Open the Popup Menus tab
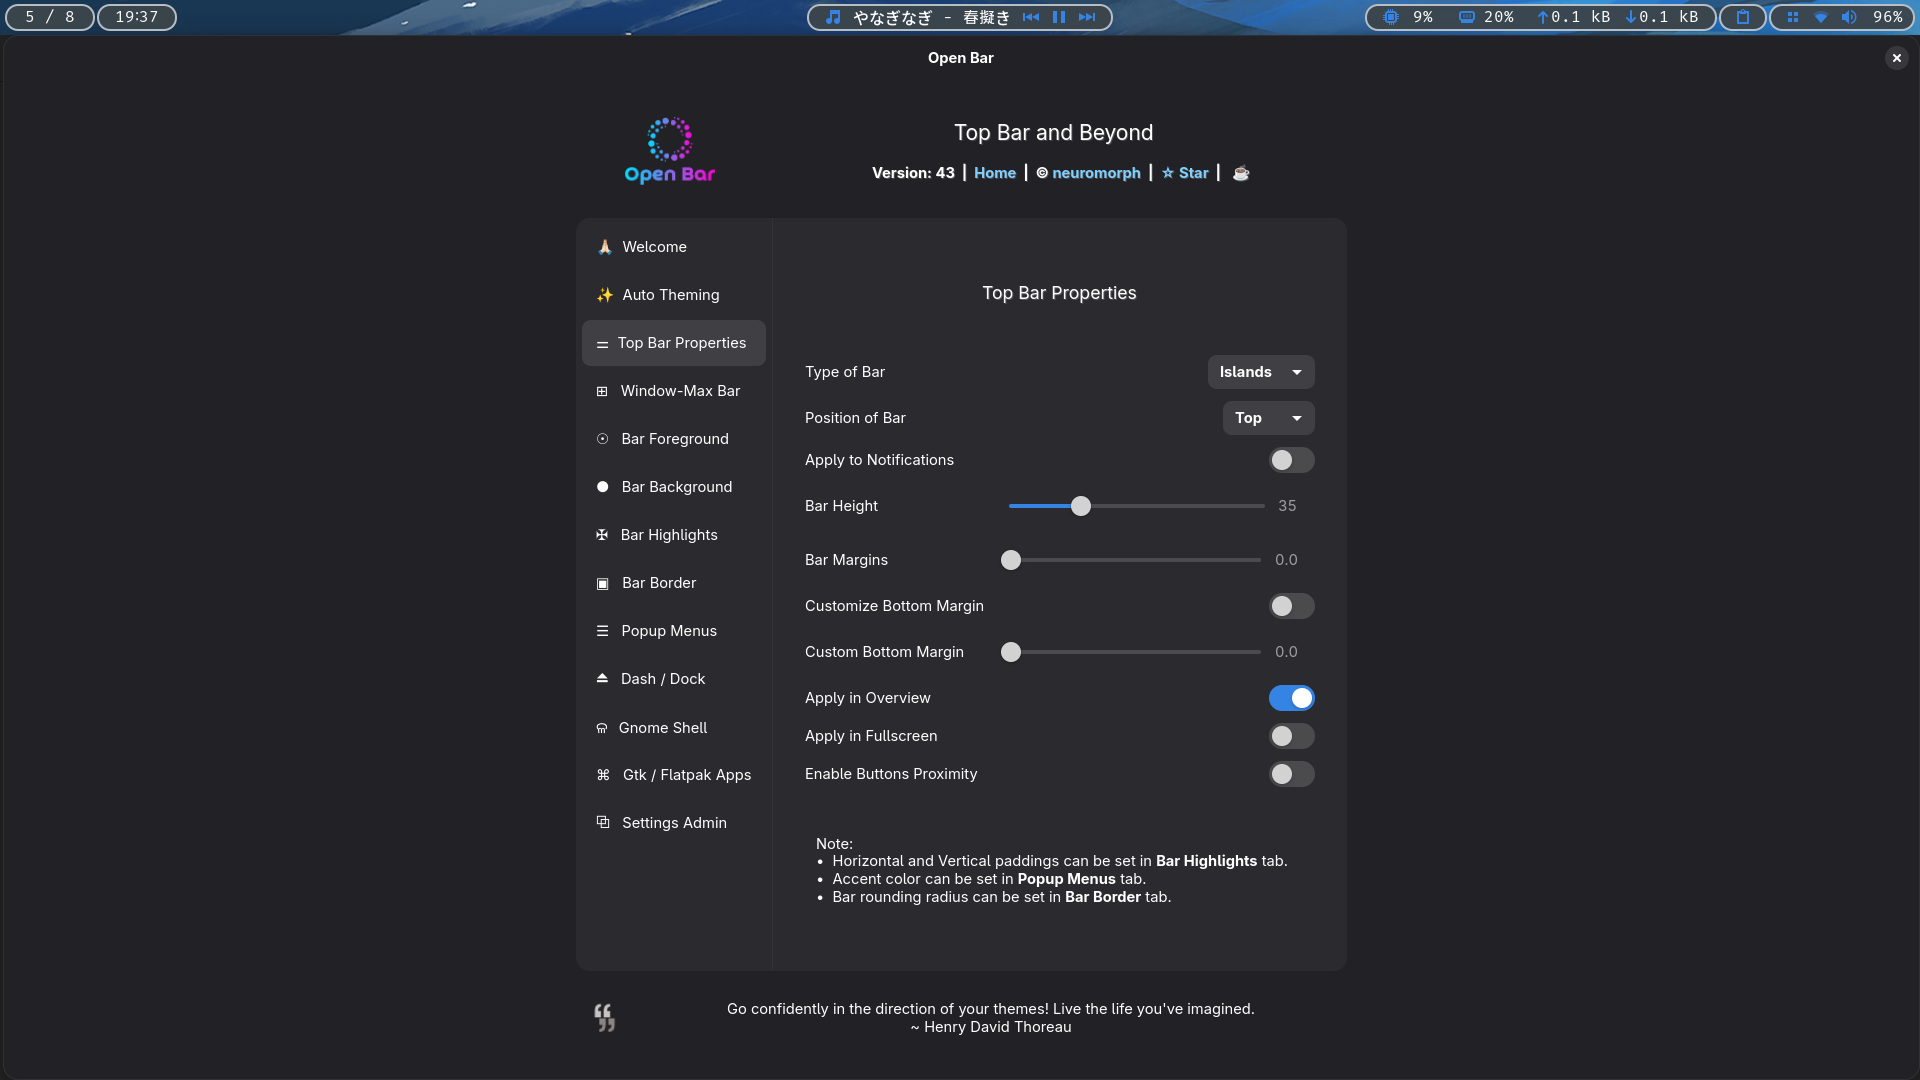This screenshot has width=1920, height=1080. 669,631
